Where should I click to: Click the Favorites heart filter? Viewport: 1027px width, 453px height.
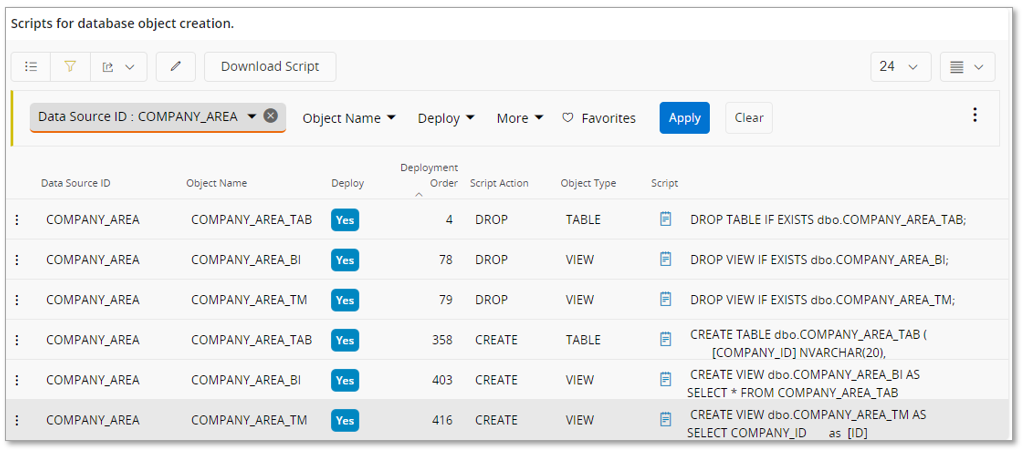pos(598,118)
